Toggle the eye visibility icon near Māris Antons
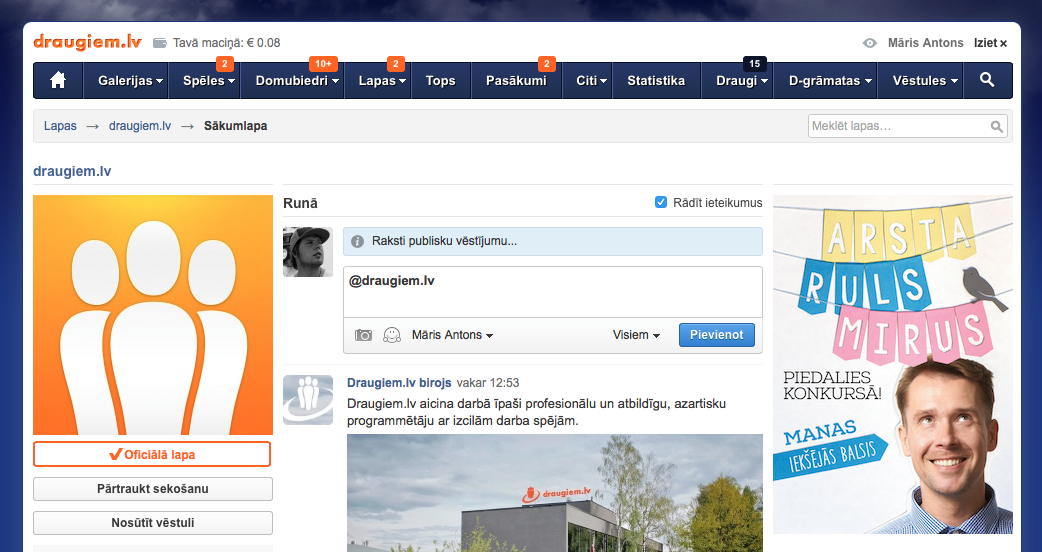The image size is (1042, 552). click(x=869, y=43)
